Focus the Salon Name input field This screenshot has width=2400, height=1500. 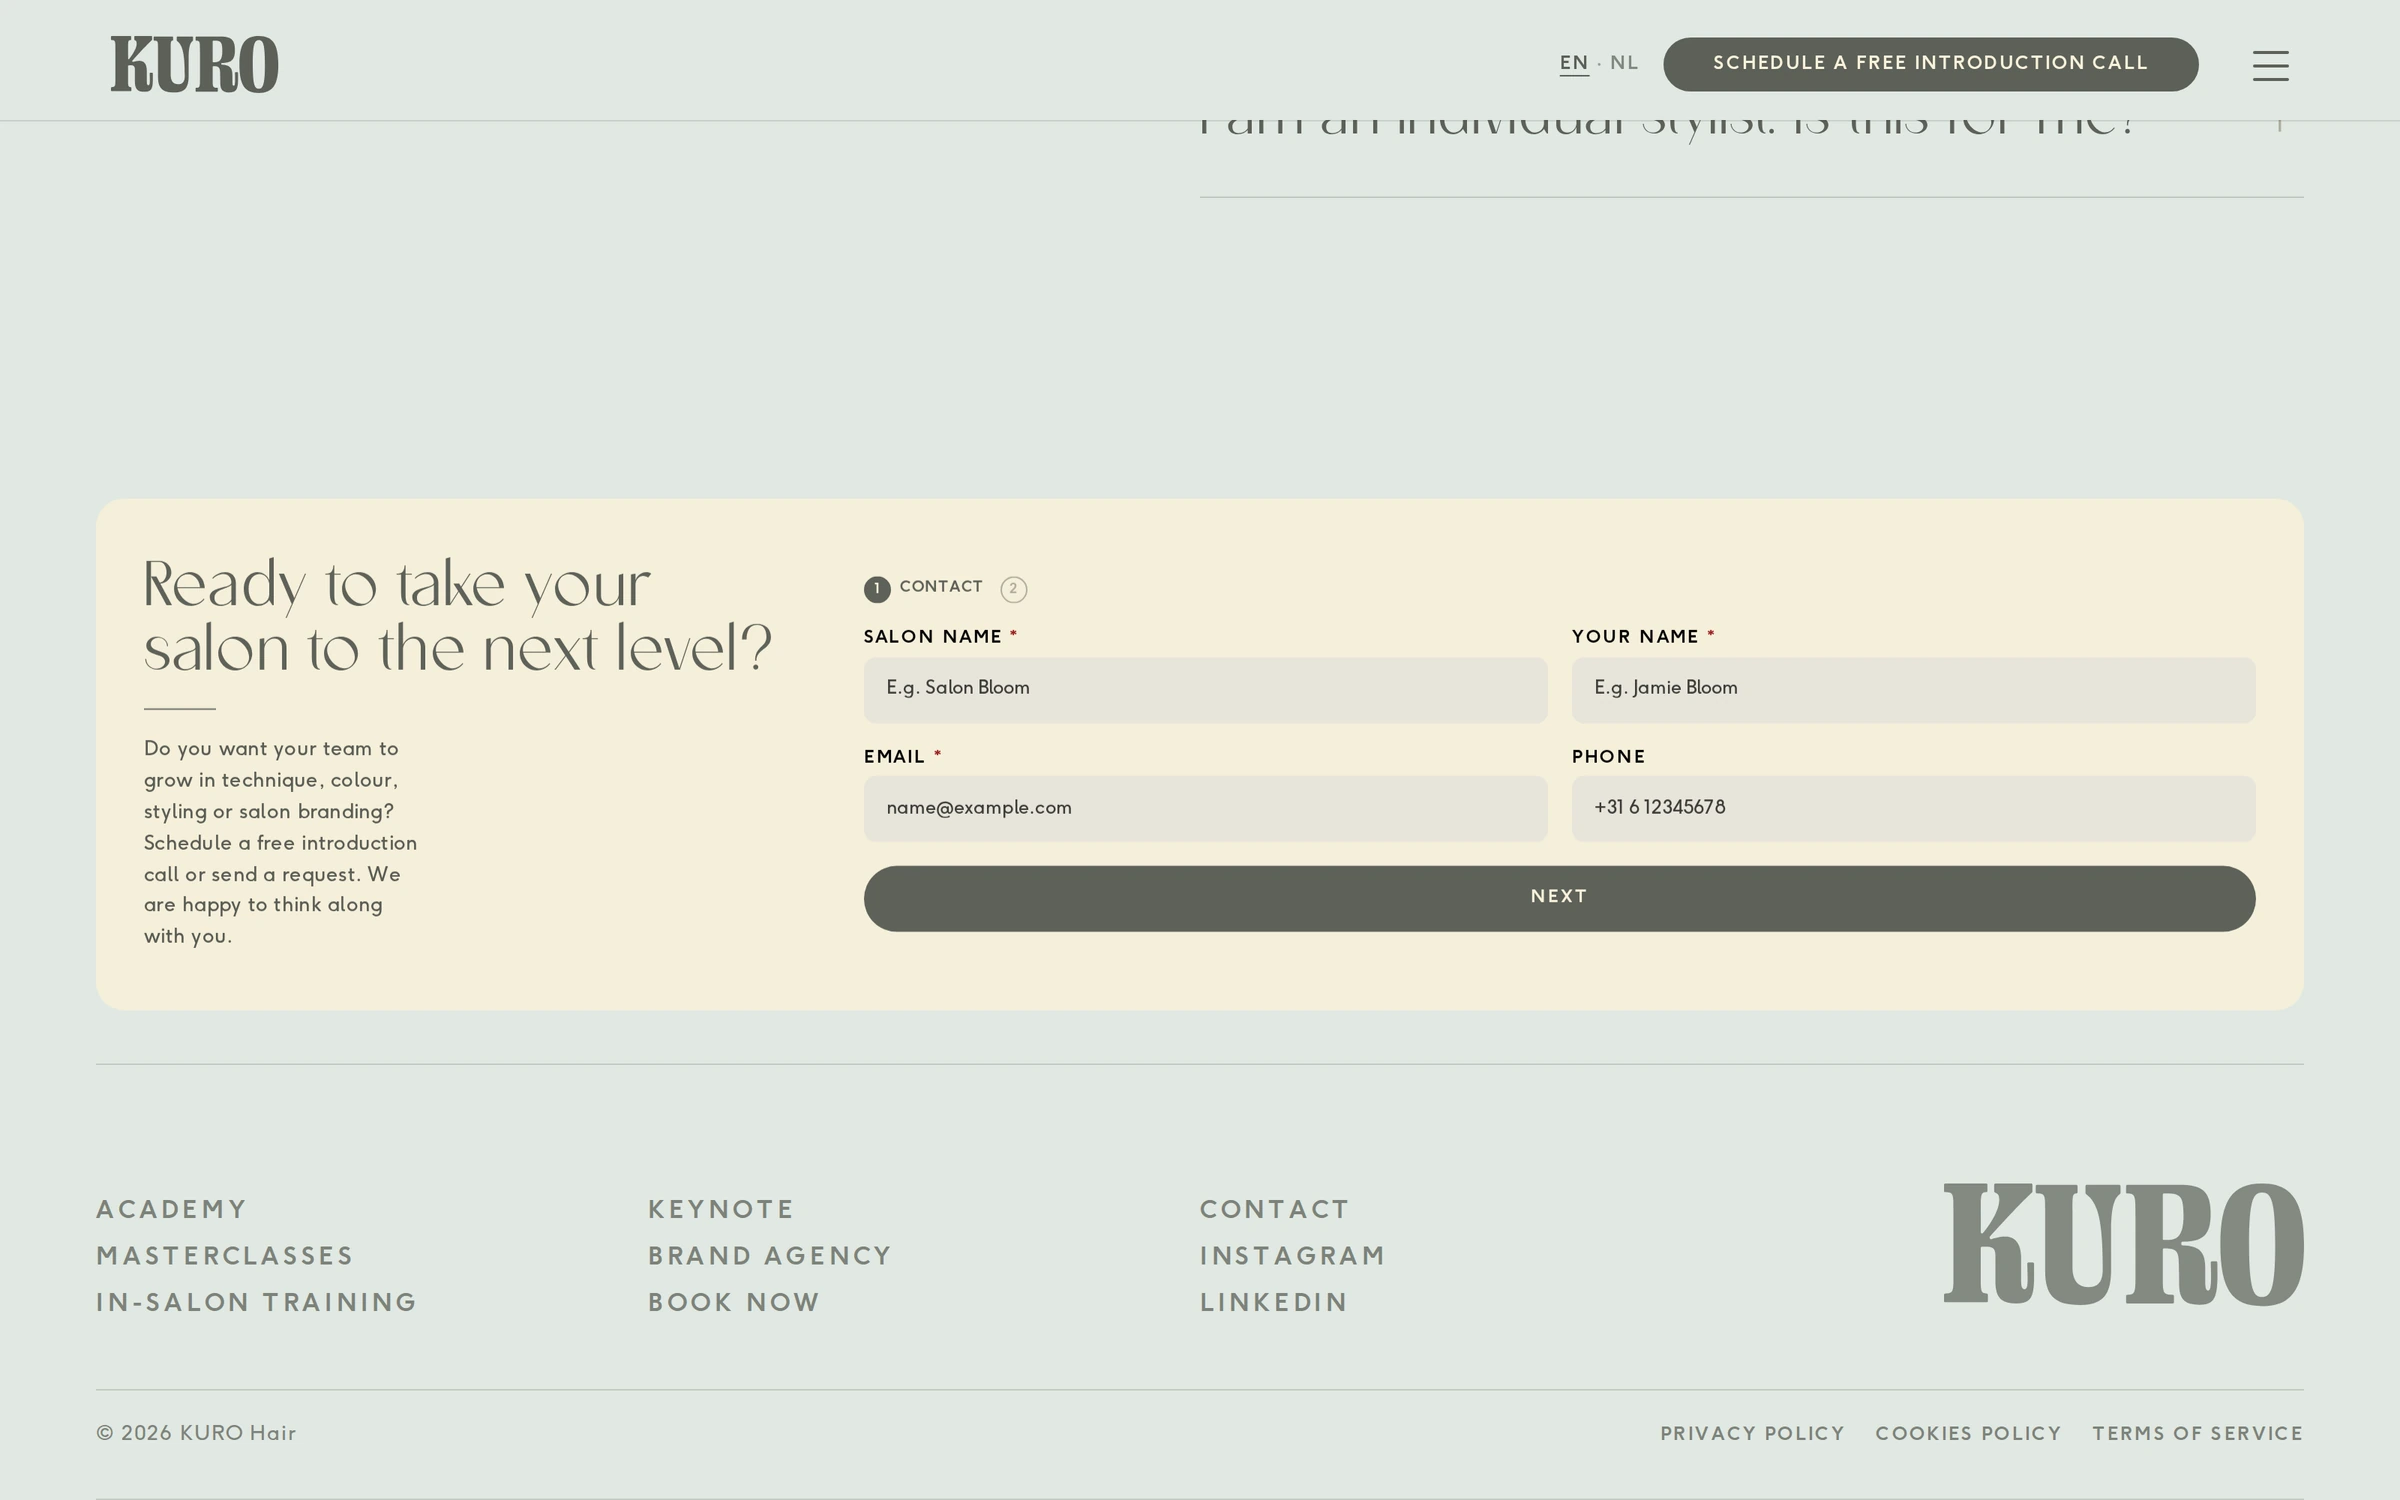[1205, 689]
